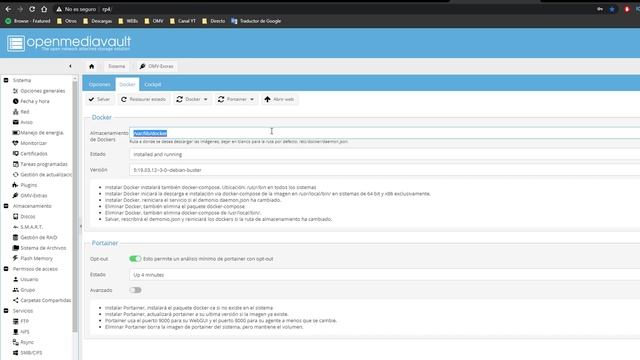The height and width of the screenshot is (360, 640).
Task: Click the Docker Versión field
Action: tap(384, 170)
